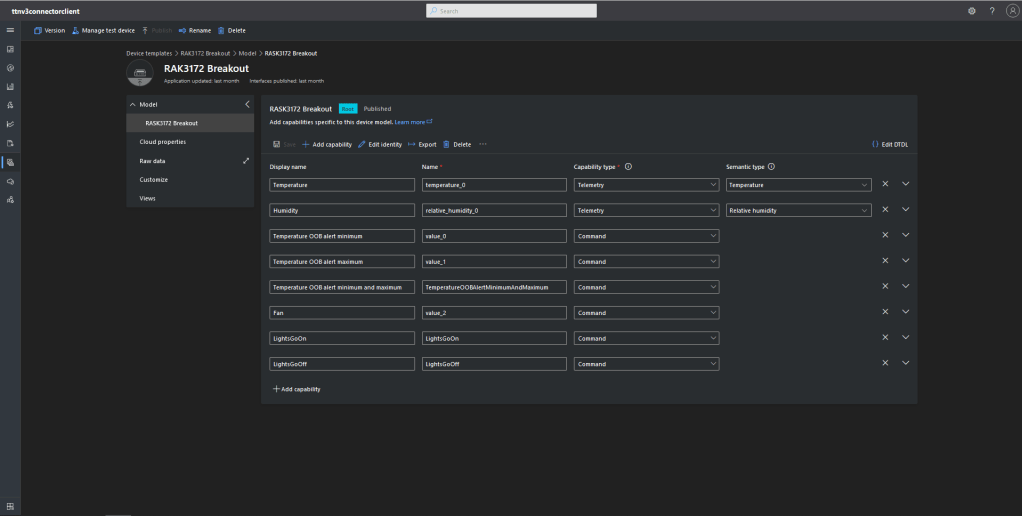Click the Semantic type info icon

772,167
